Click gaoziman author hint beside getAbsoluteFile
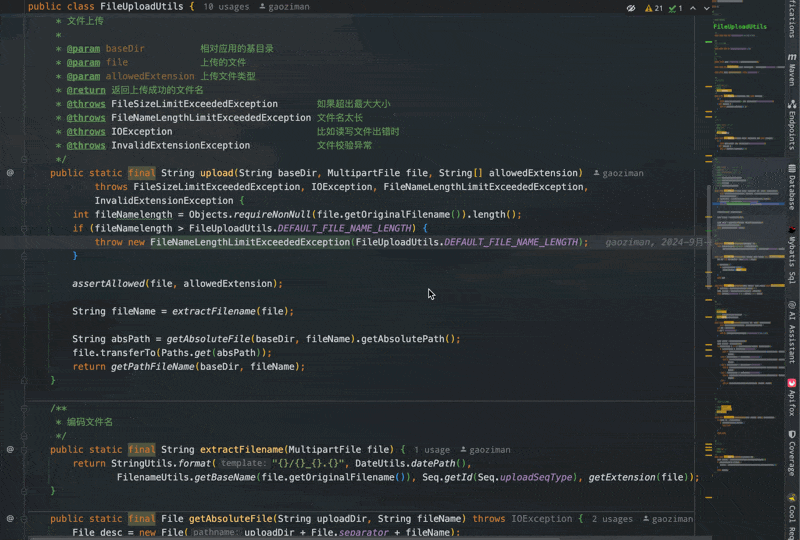 click(667, 519)
